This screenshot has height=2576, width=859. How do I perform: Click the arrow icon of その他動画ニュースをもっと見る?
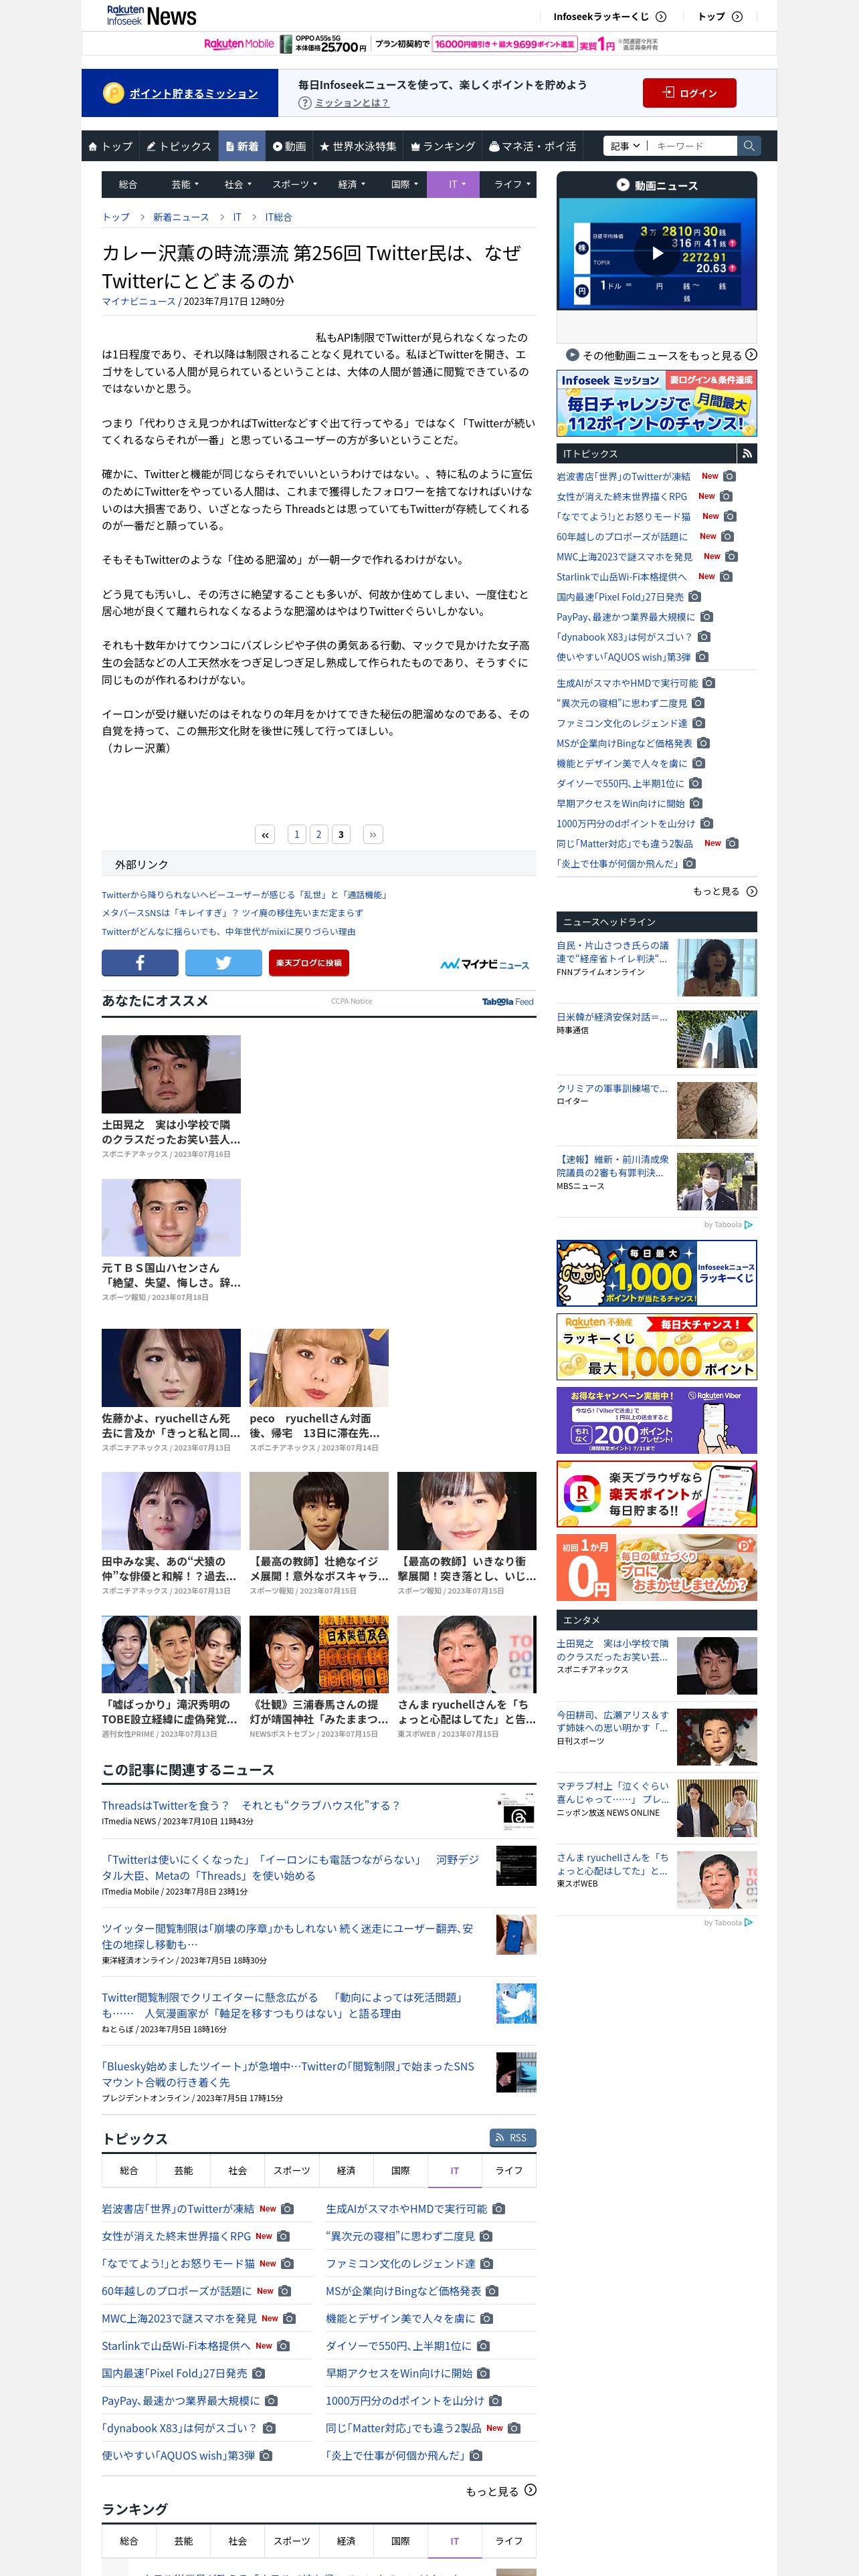[751, 355]
